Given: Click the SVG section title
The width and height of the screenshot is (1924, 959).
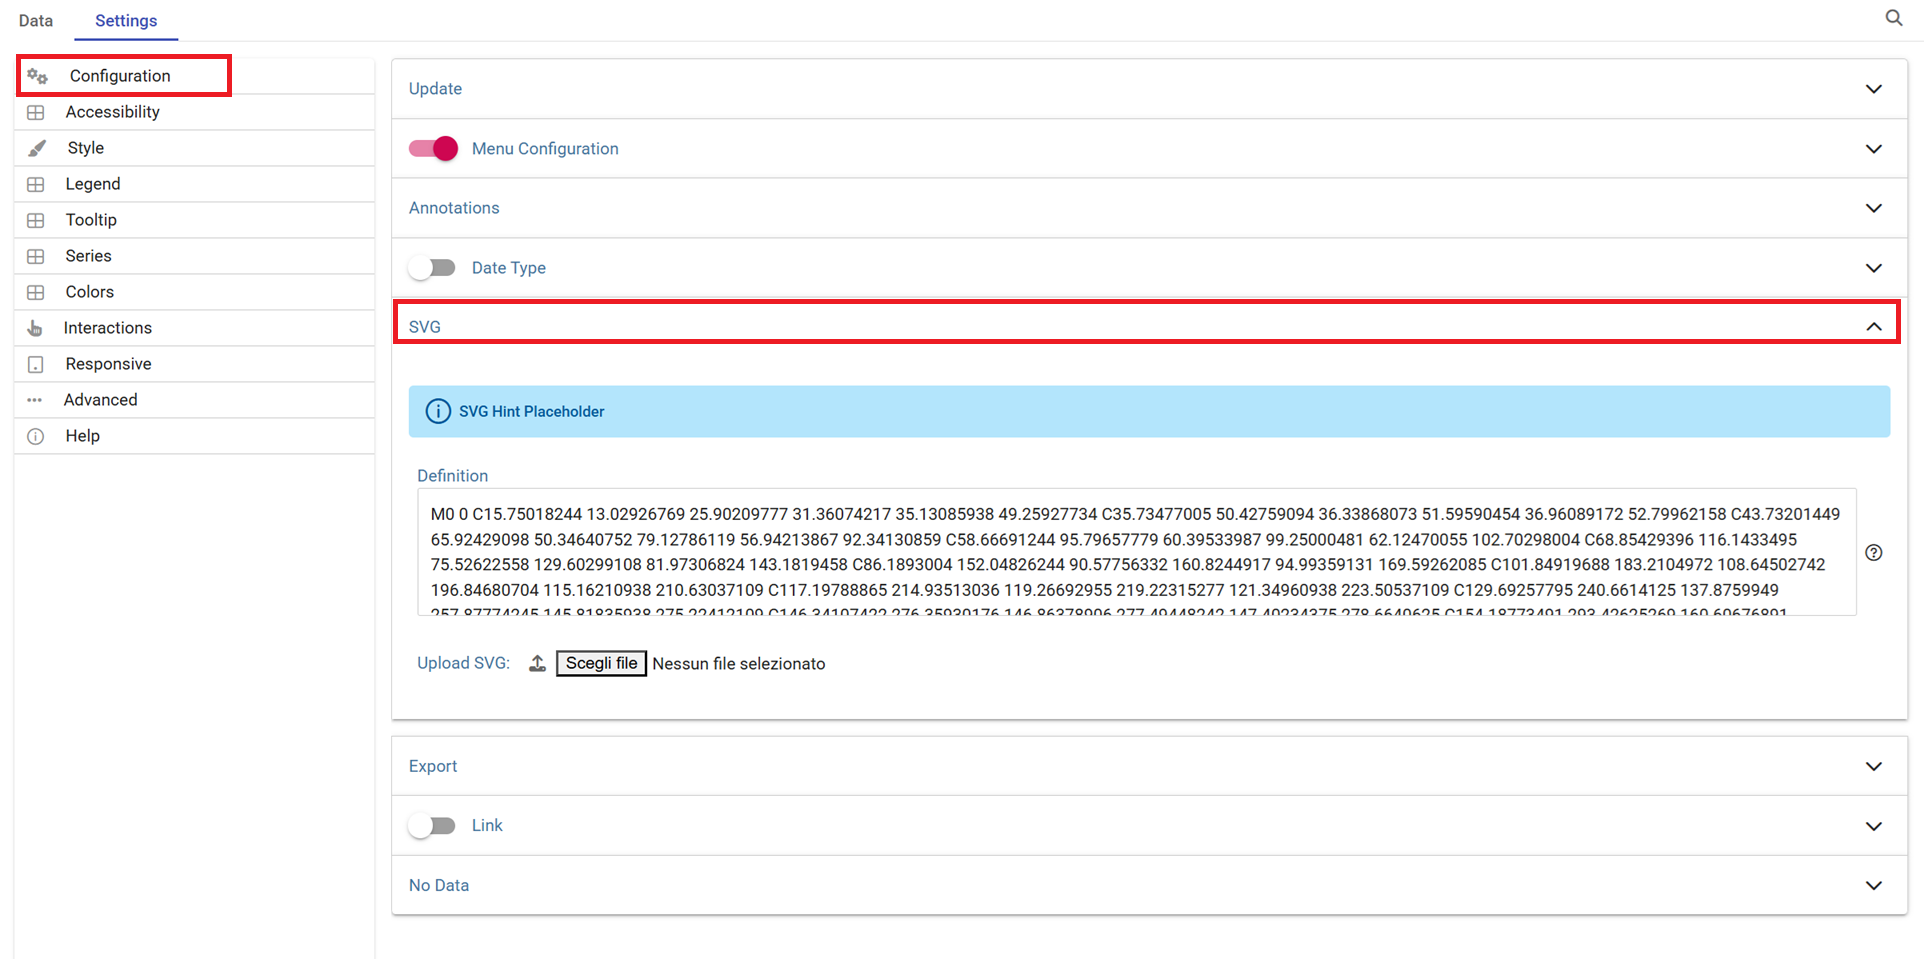Looking at the screenshot, I should pos(425,327).
